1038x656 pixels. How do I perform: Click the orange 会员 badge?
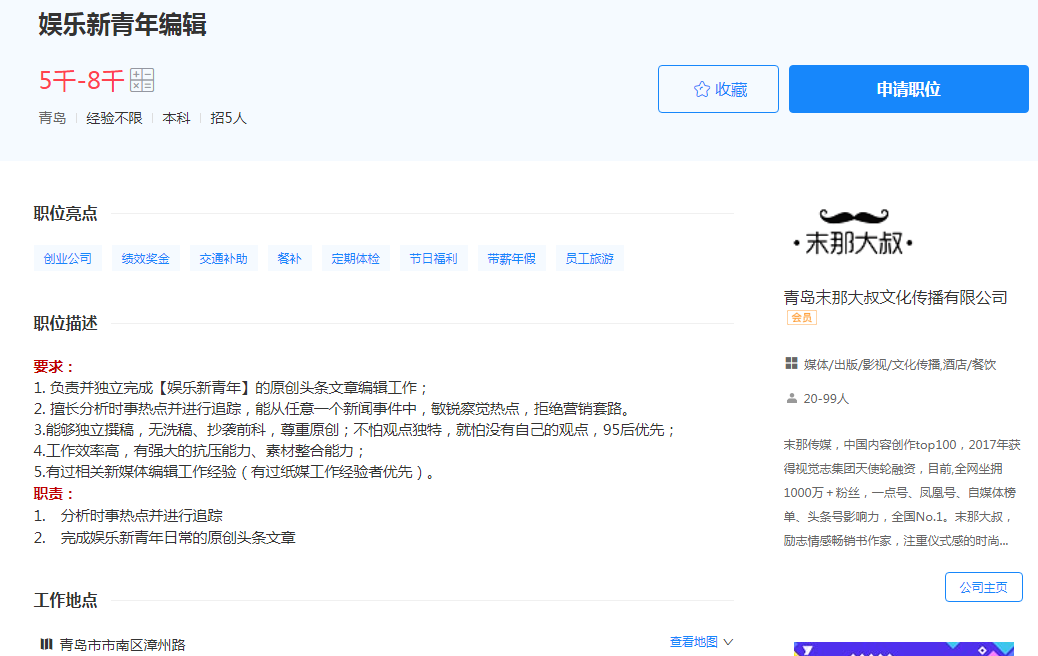[801, 318]
